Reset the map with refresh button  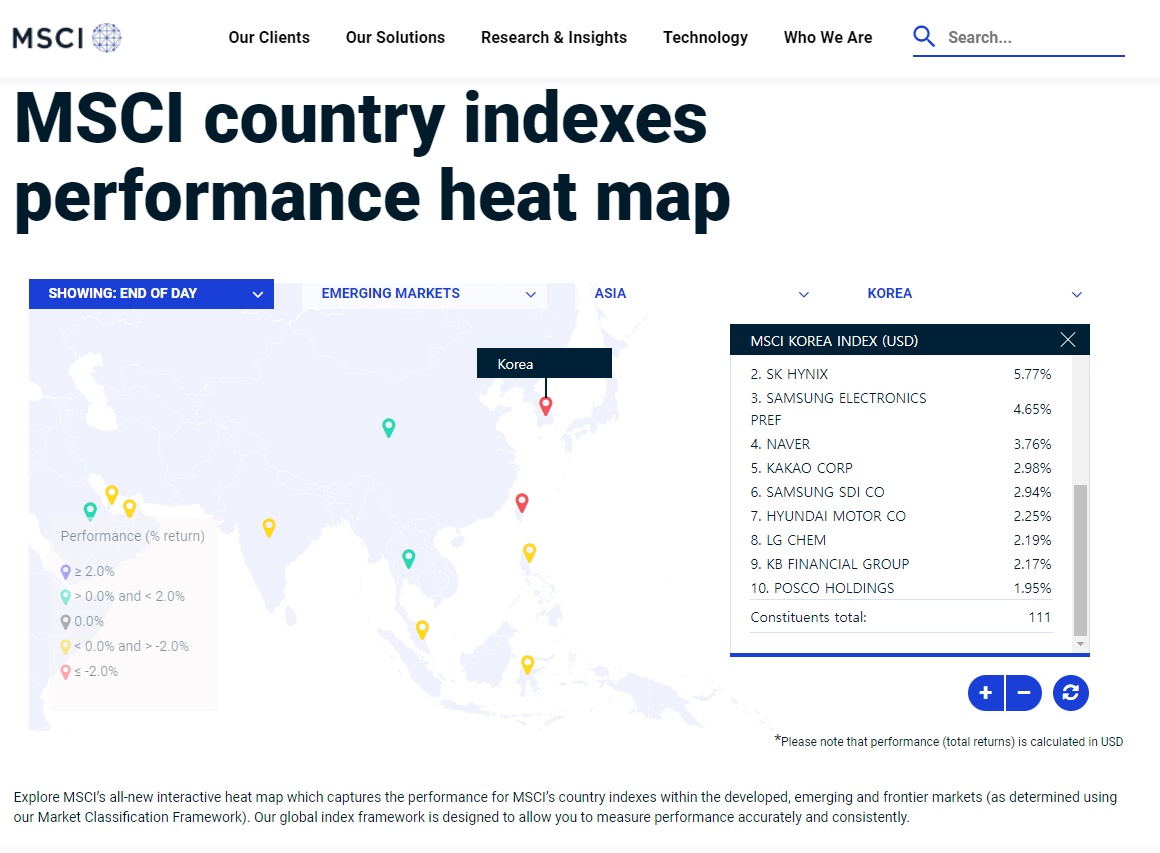(x=1070, y=693)
